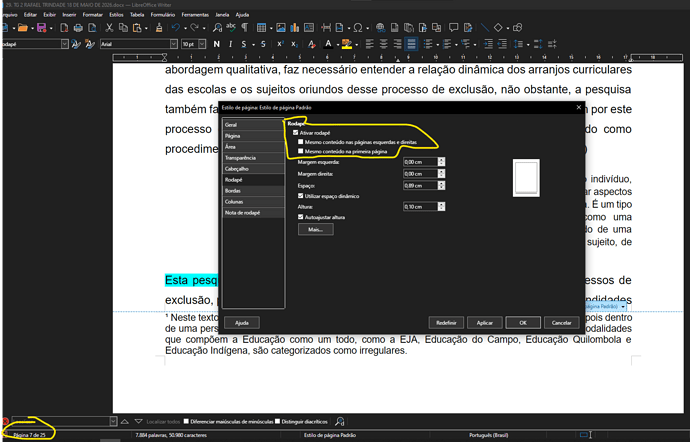Click the Ajuda button in the dialog
The width and height of the screenshot is (690, 442).
[x=242, y=323]
